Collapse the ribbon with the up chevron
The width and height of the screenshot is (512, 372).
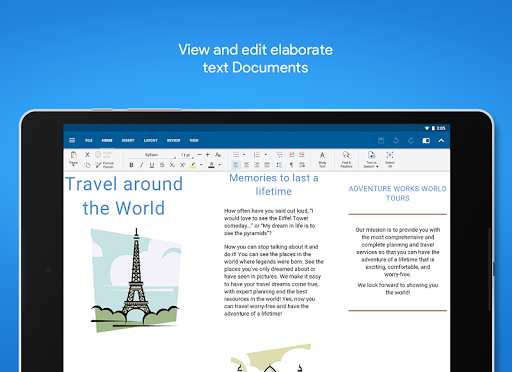441,140
